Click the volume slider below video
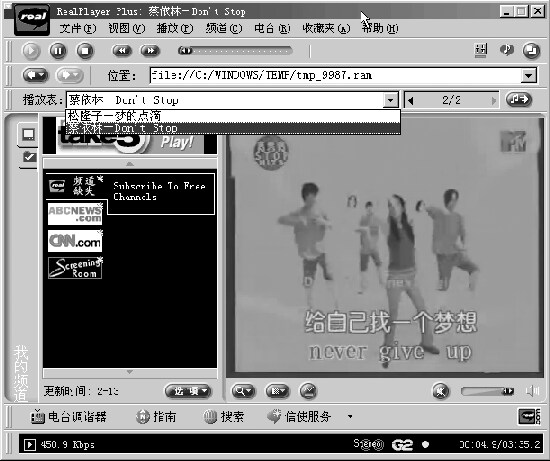The width and height of the screenshot is (550, 461). [x=488, y=391]
